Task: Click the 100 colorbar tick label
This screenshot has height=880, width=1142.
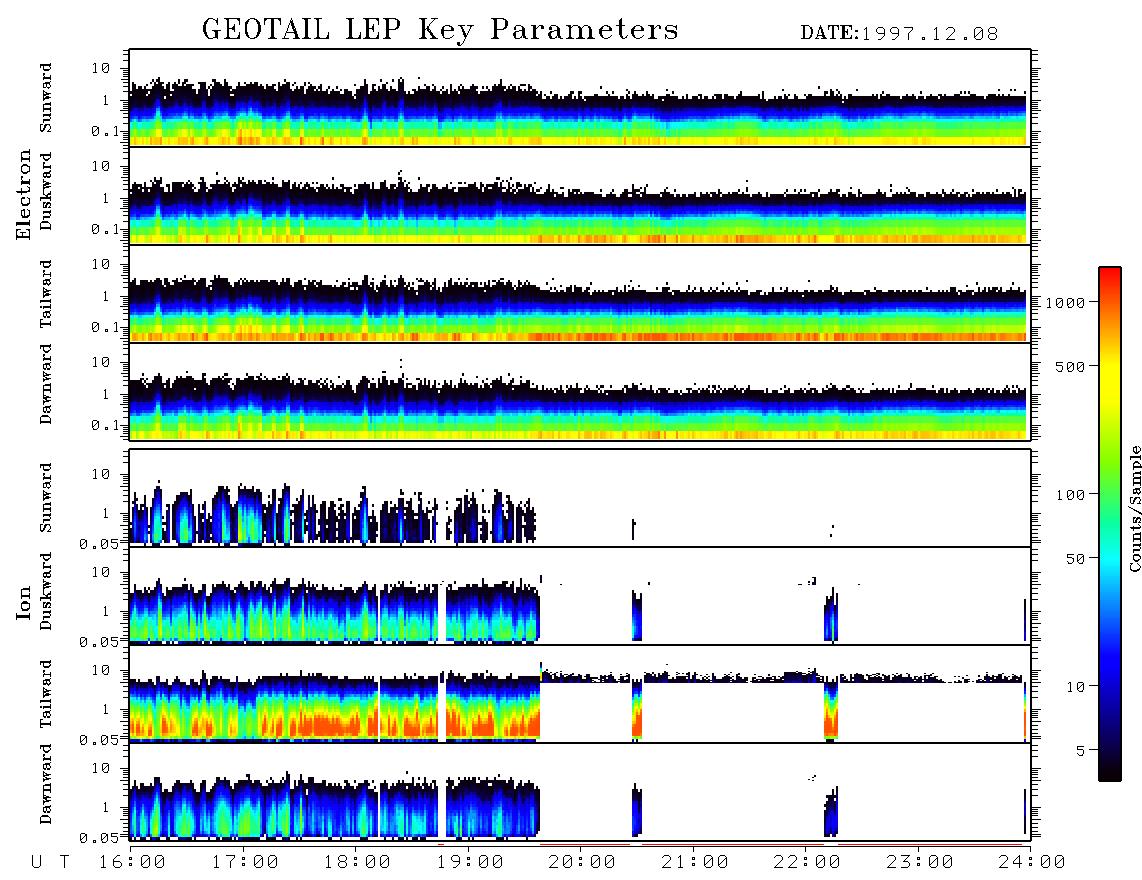Action: (1071, 495)
